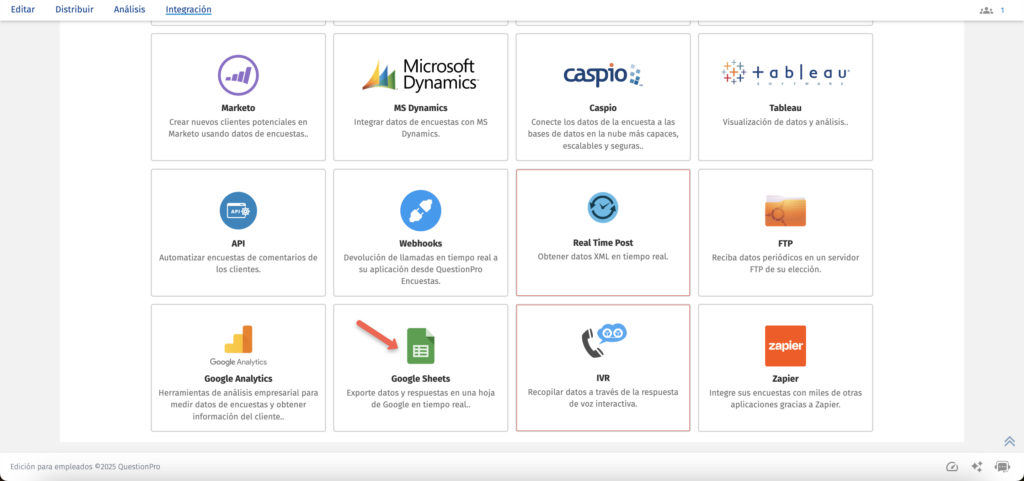
Task: Click the sparkle AI icon in footer
Action: 977,467
